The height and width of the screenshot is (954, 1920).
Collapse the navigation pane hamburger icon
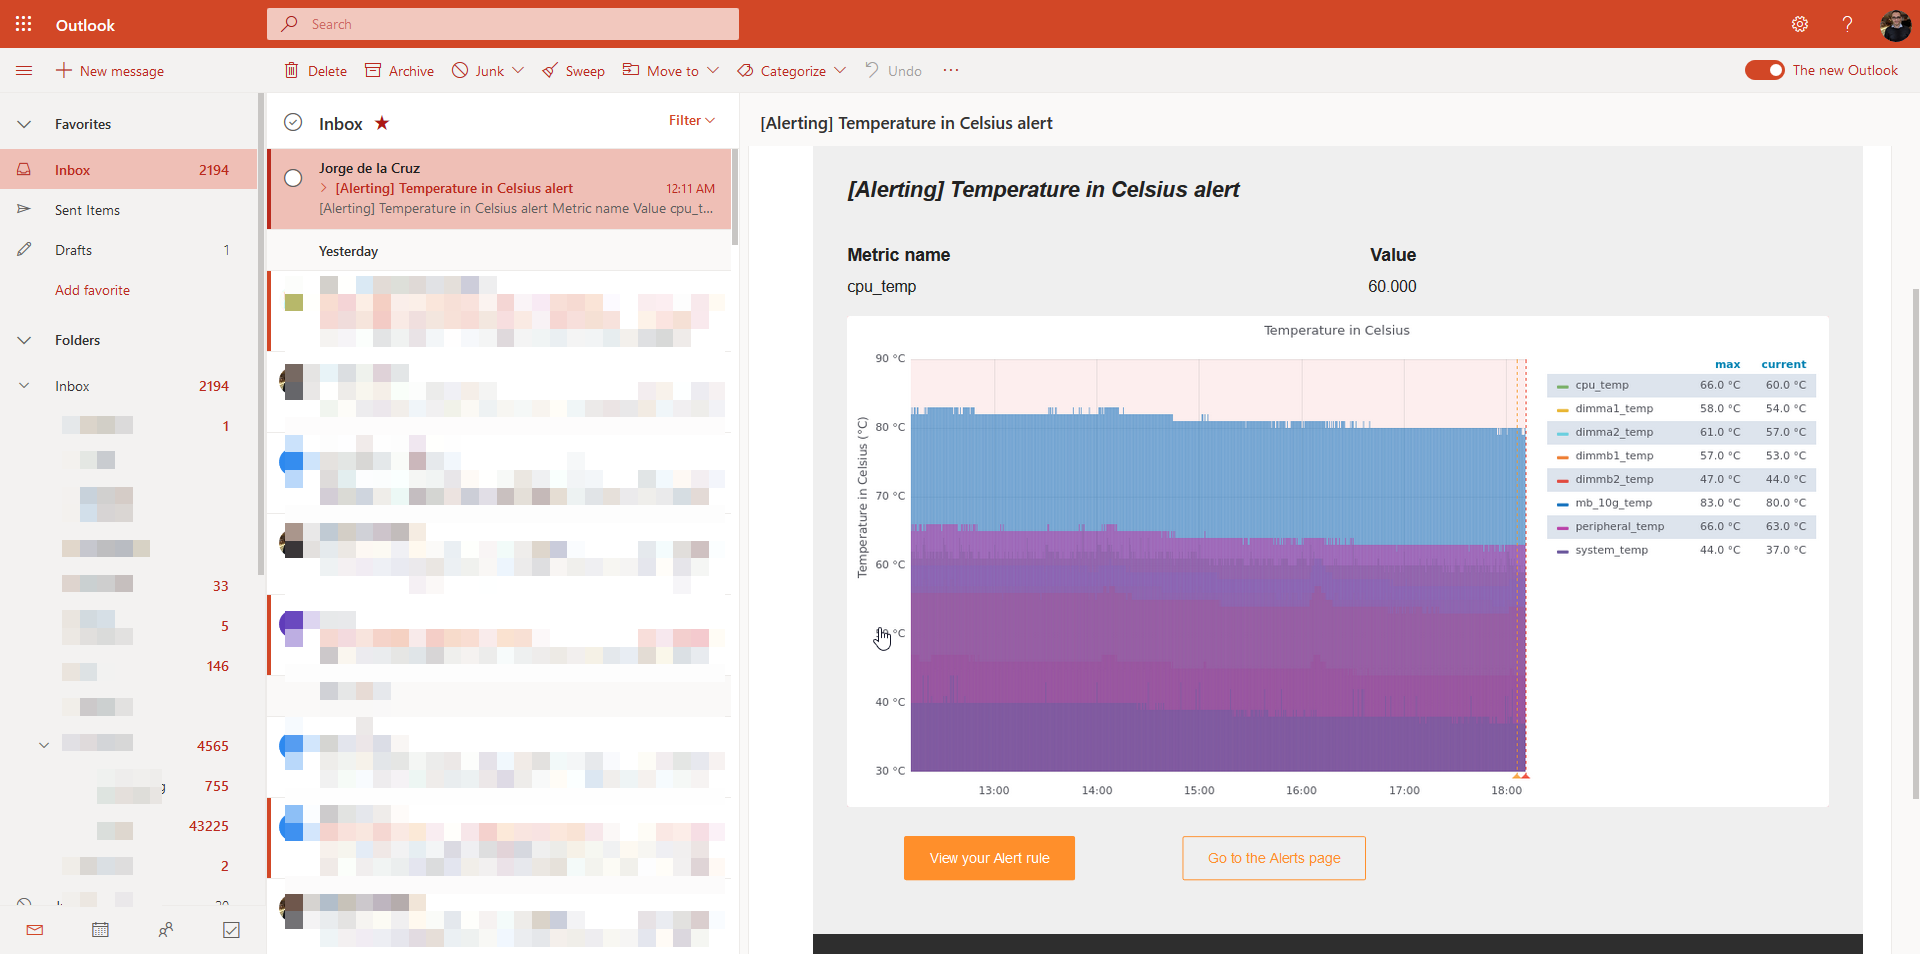coord(24,70)
